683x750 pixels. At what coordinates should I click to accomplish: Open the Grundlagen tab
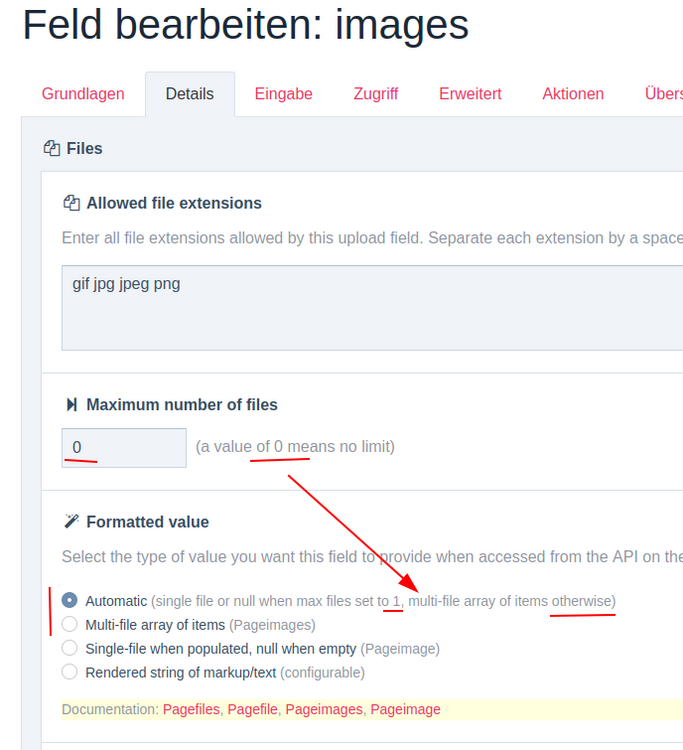83,94
